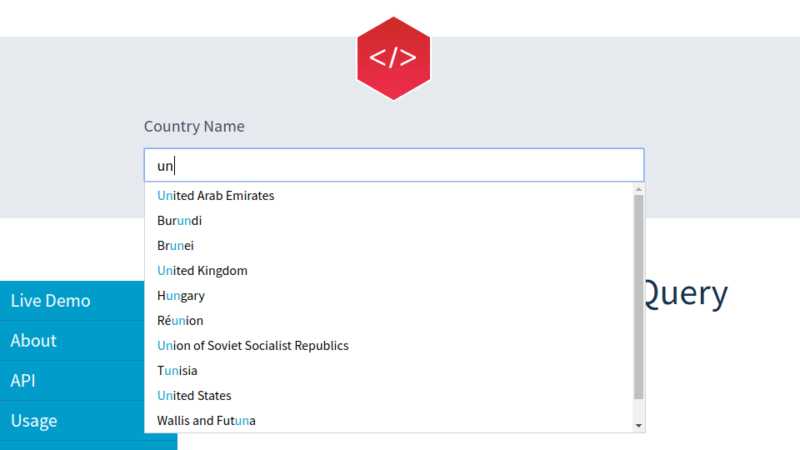
Task: Select United Arab Emirates suggestion
Action: pyautogui.click(x=216, y=196)
